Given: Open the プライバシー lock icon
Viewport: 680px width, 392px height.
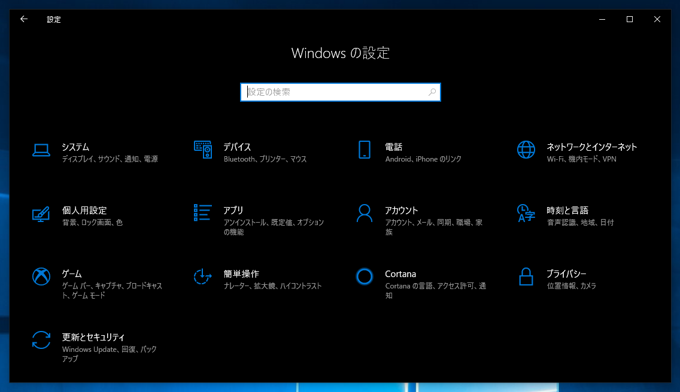Looking at the screenshot, I should point(526,277).
